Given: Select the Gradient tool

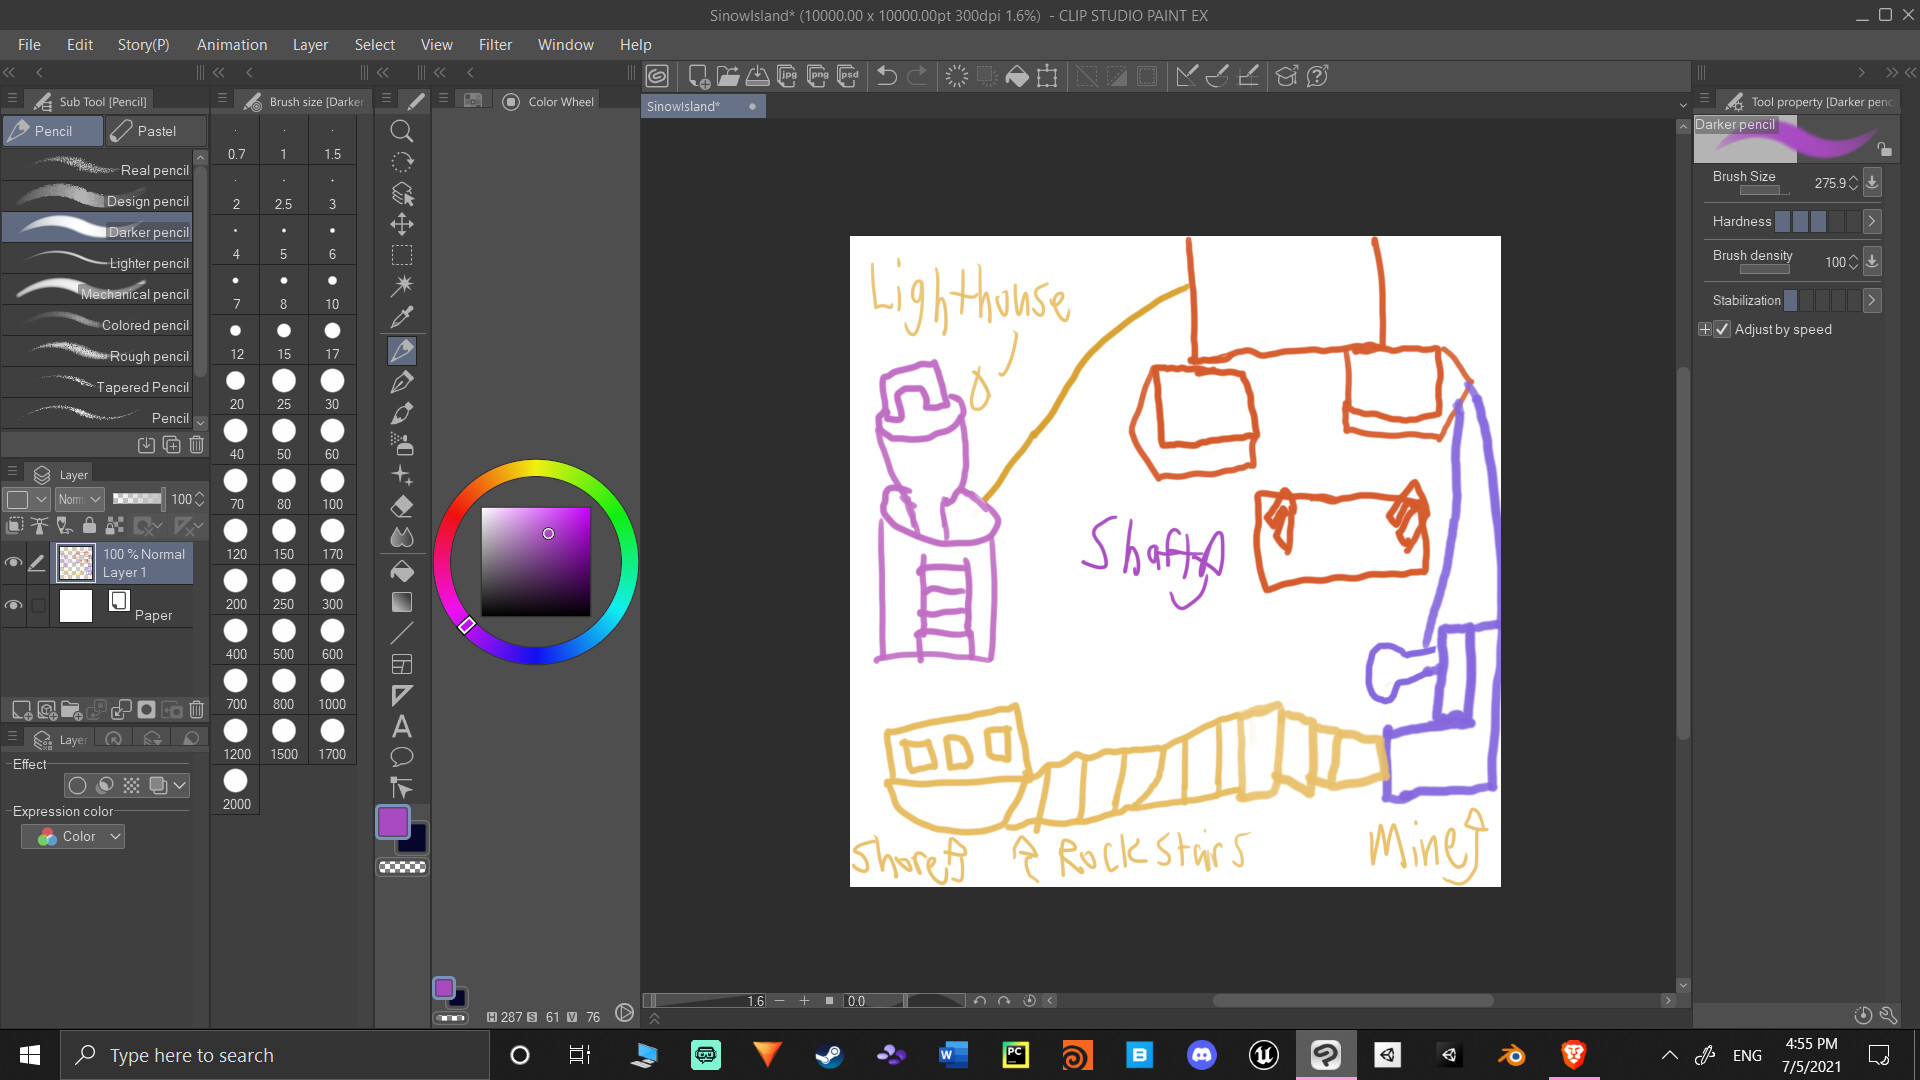Looking at the screenshot, I should pos(402,602).
